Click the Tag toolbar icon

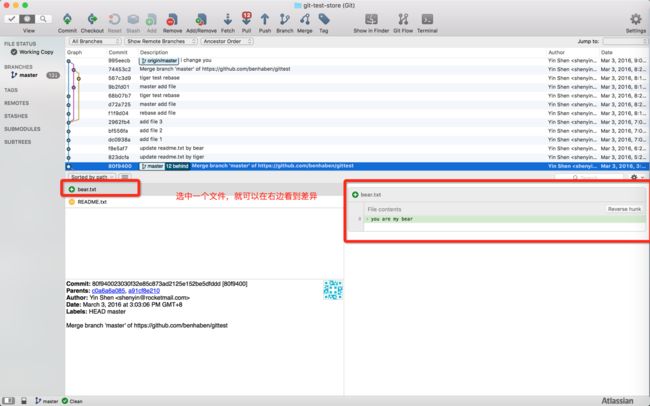(x=324, y=19)
